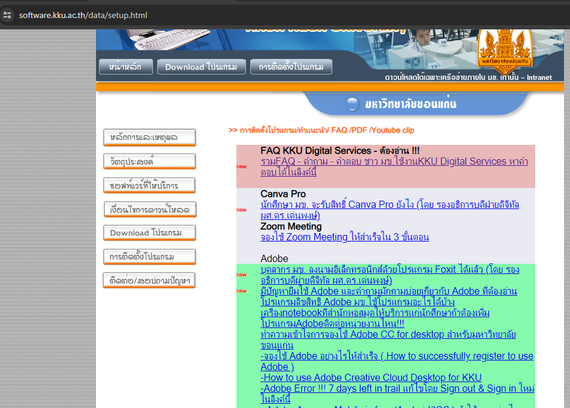Open How to use Adobe Creative Cloud Desktop link
Viewport: 570px width, 408px height.
371,377
